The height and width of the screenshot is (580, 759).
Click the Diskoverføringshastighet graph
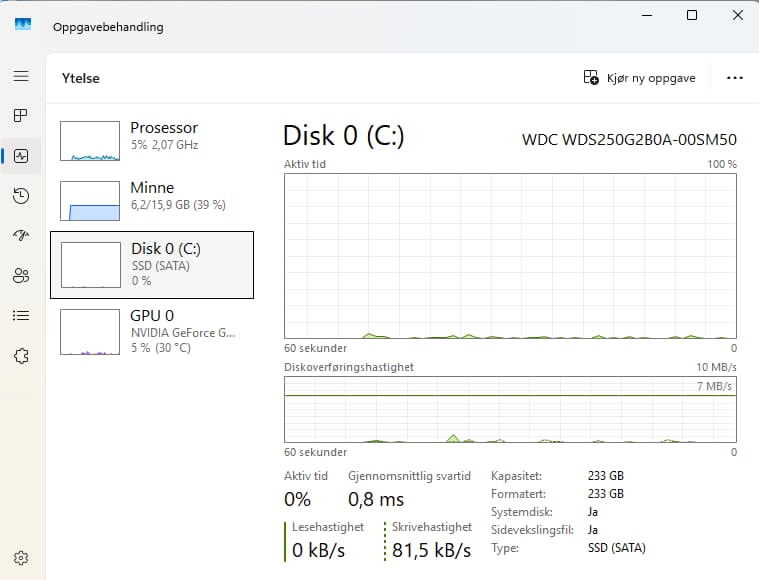click(x=510, y=410)
